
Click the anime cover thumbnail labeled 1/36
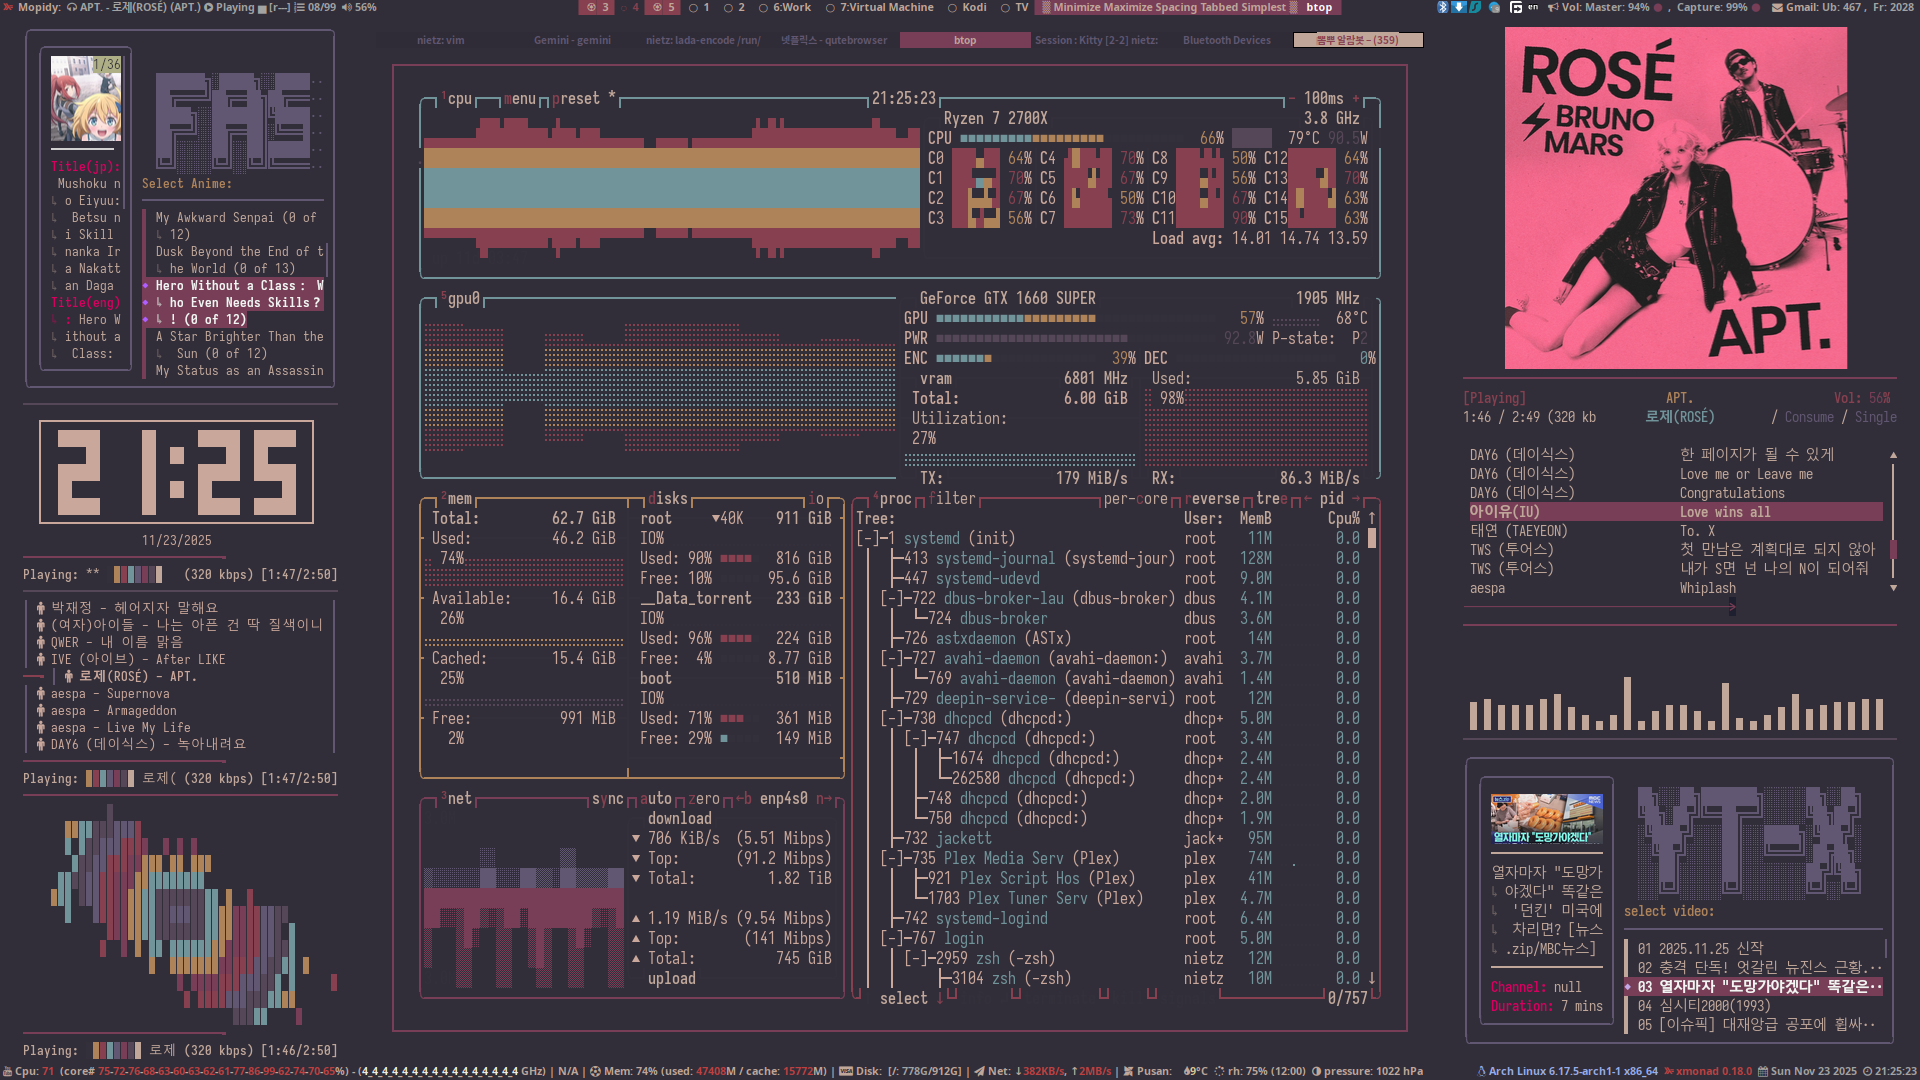click(x=86, y=98)
